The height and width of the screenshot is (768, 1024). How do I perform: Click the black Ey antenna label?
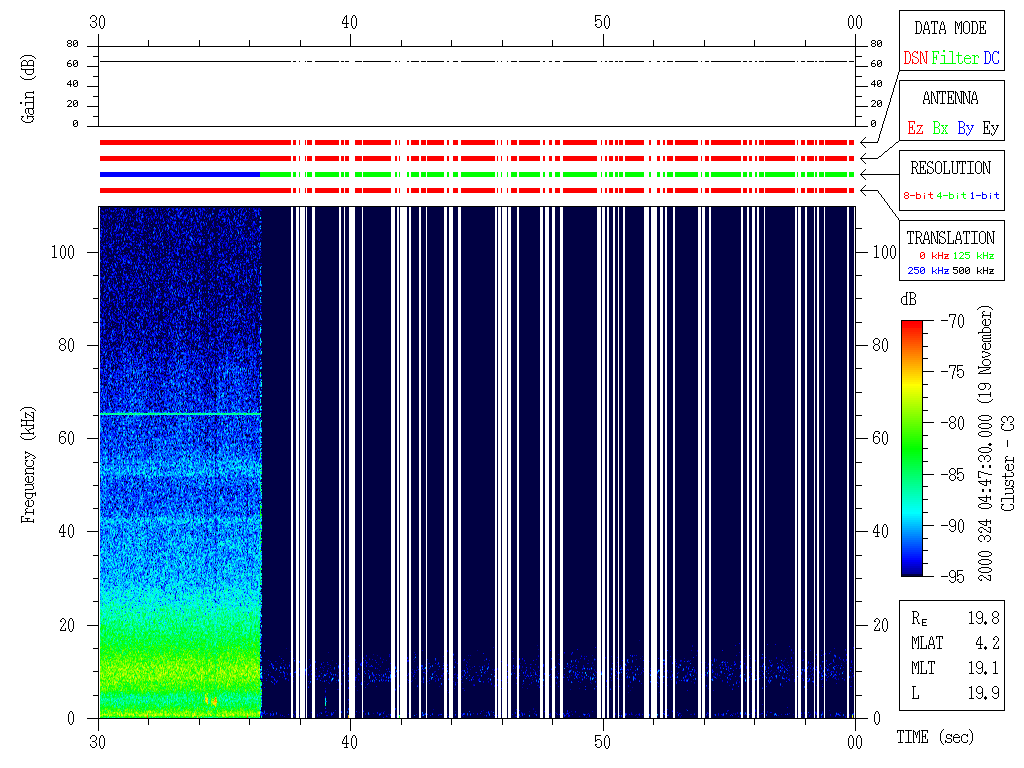(990, 129)
